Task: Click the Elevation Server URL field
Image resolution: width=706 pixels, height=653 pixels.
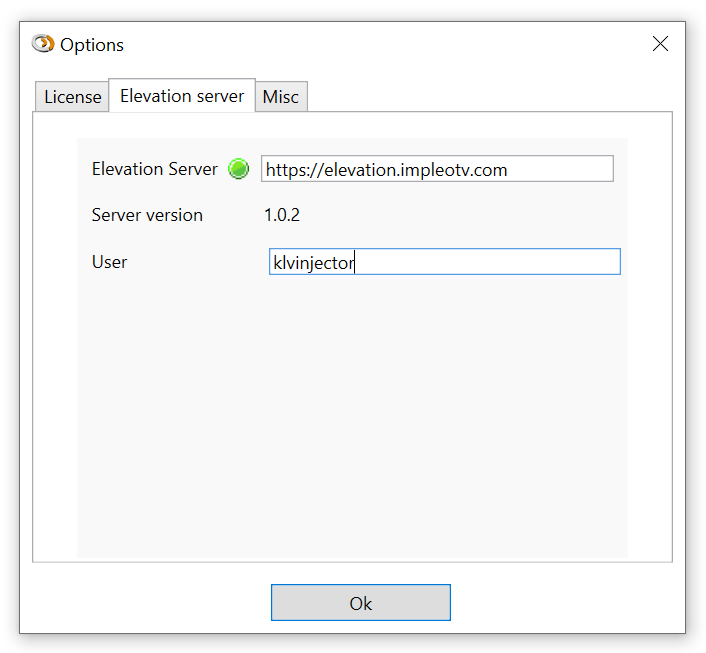Action: (437, 169)
